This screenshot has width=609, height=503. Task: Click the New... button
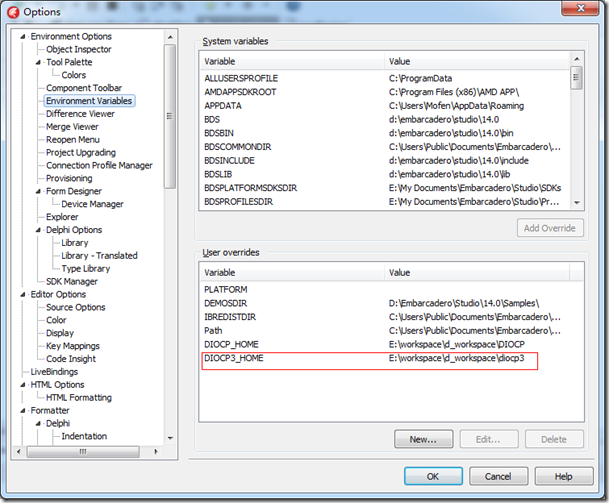pyautogui.click(x=423, y=439)
